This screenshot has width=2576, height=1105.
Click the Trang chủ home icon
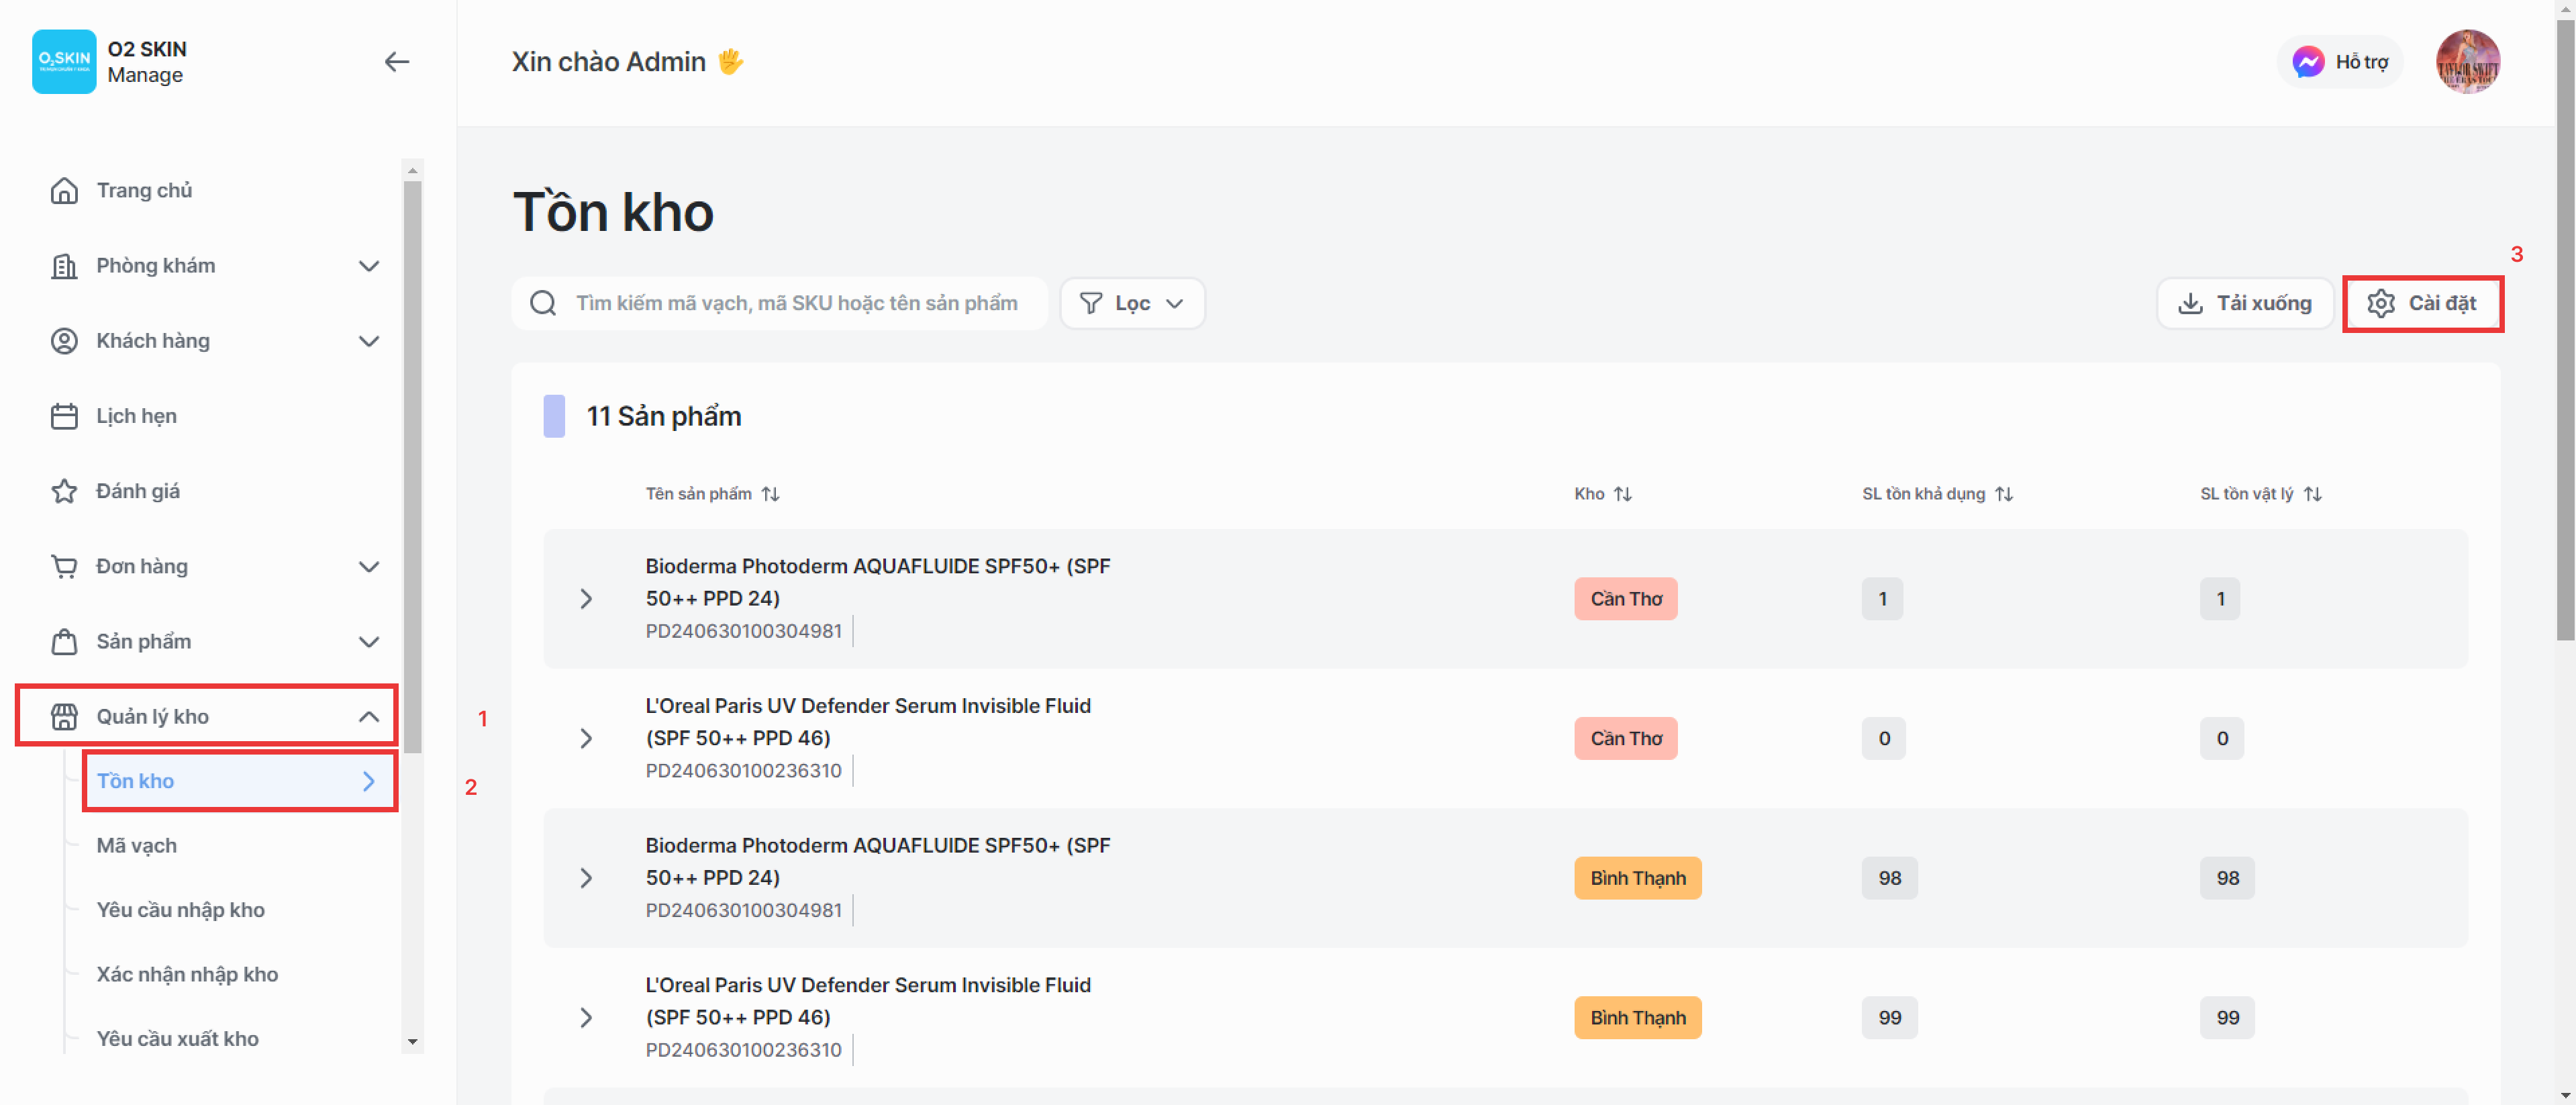coord(64,190)
